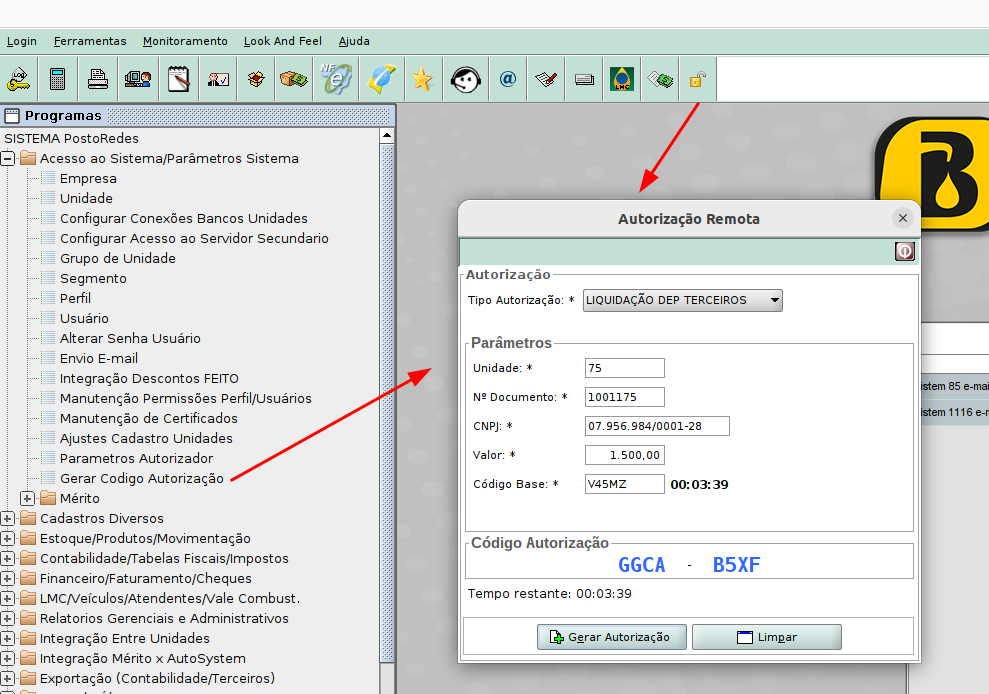Click the LMC icon in toolbar

tap(621, 79)
